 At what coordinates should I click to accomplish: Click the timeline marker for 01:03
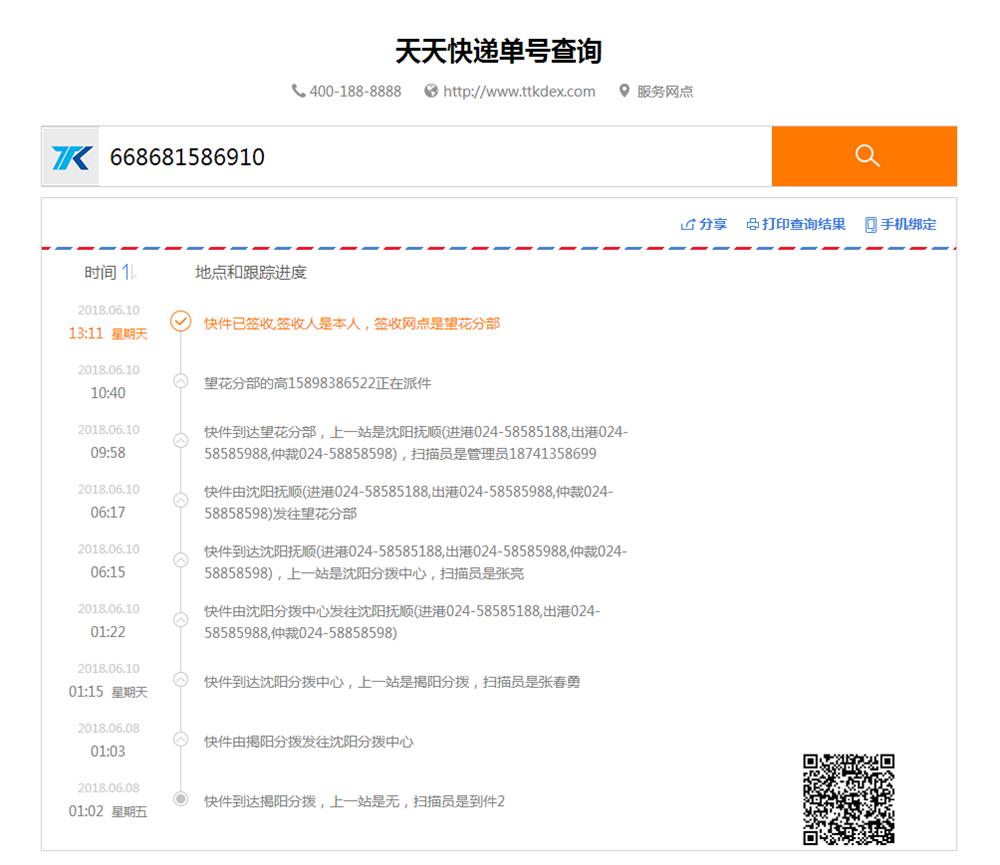181,739
